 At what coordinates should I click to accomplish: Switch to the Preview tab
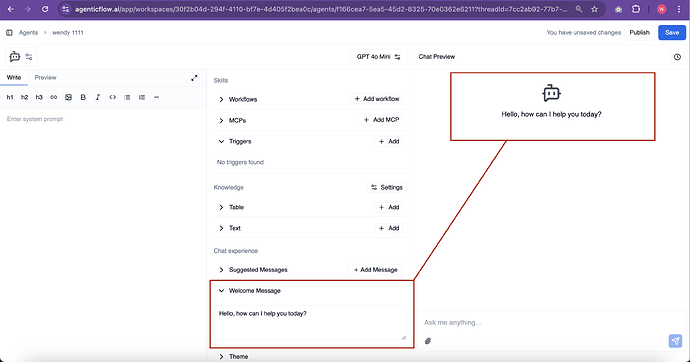(45, 77)
